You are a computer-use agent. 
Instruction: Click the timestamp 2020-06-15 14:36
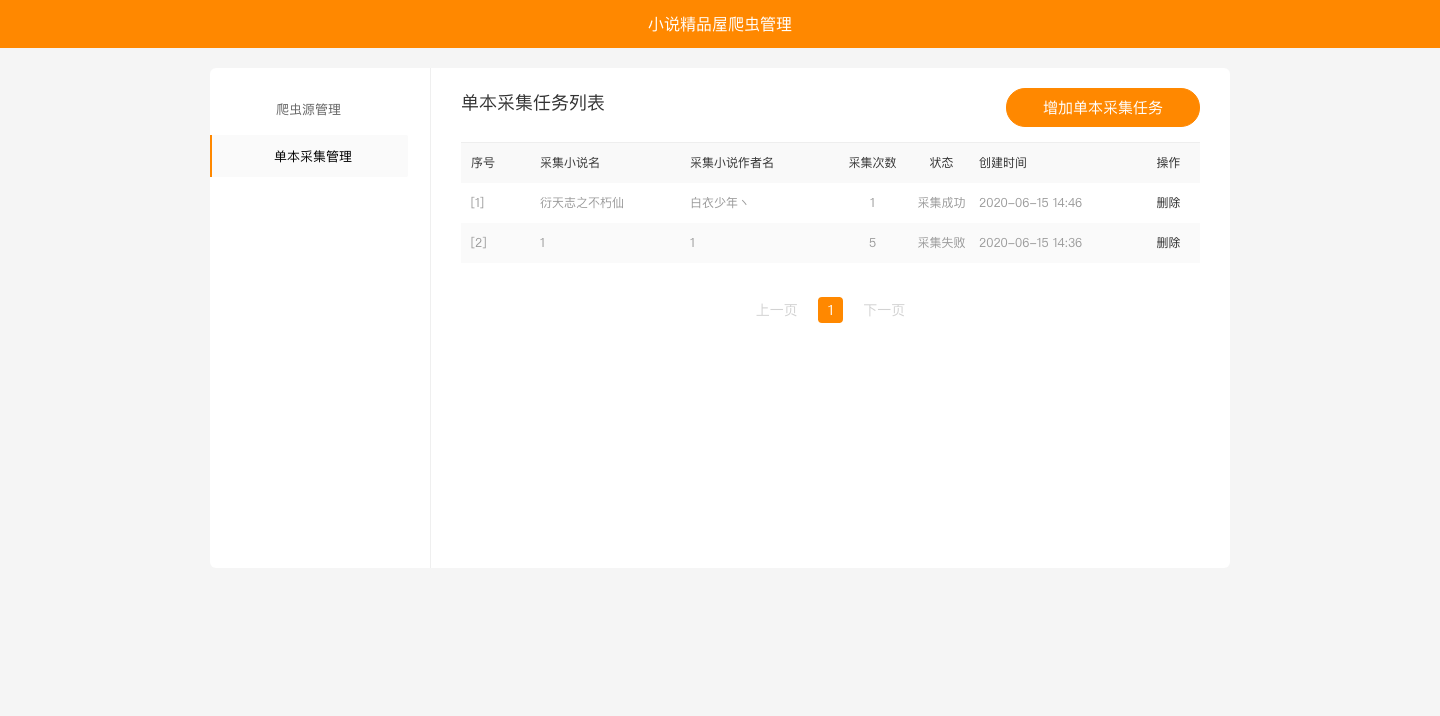click(x=1030, y=242)
